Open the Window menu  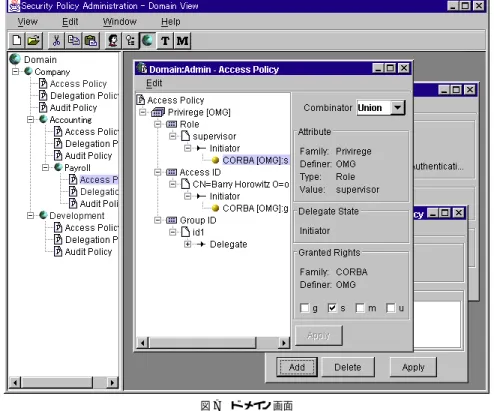click(x=120, y=22)
